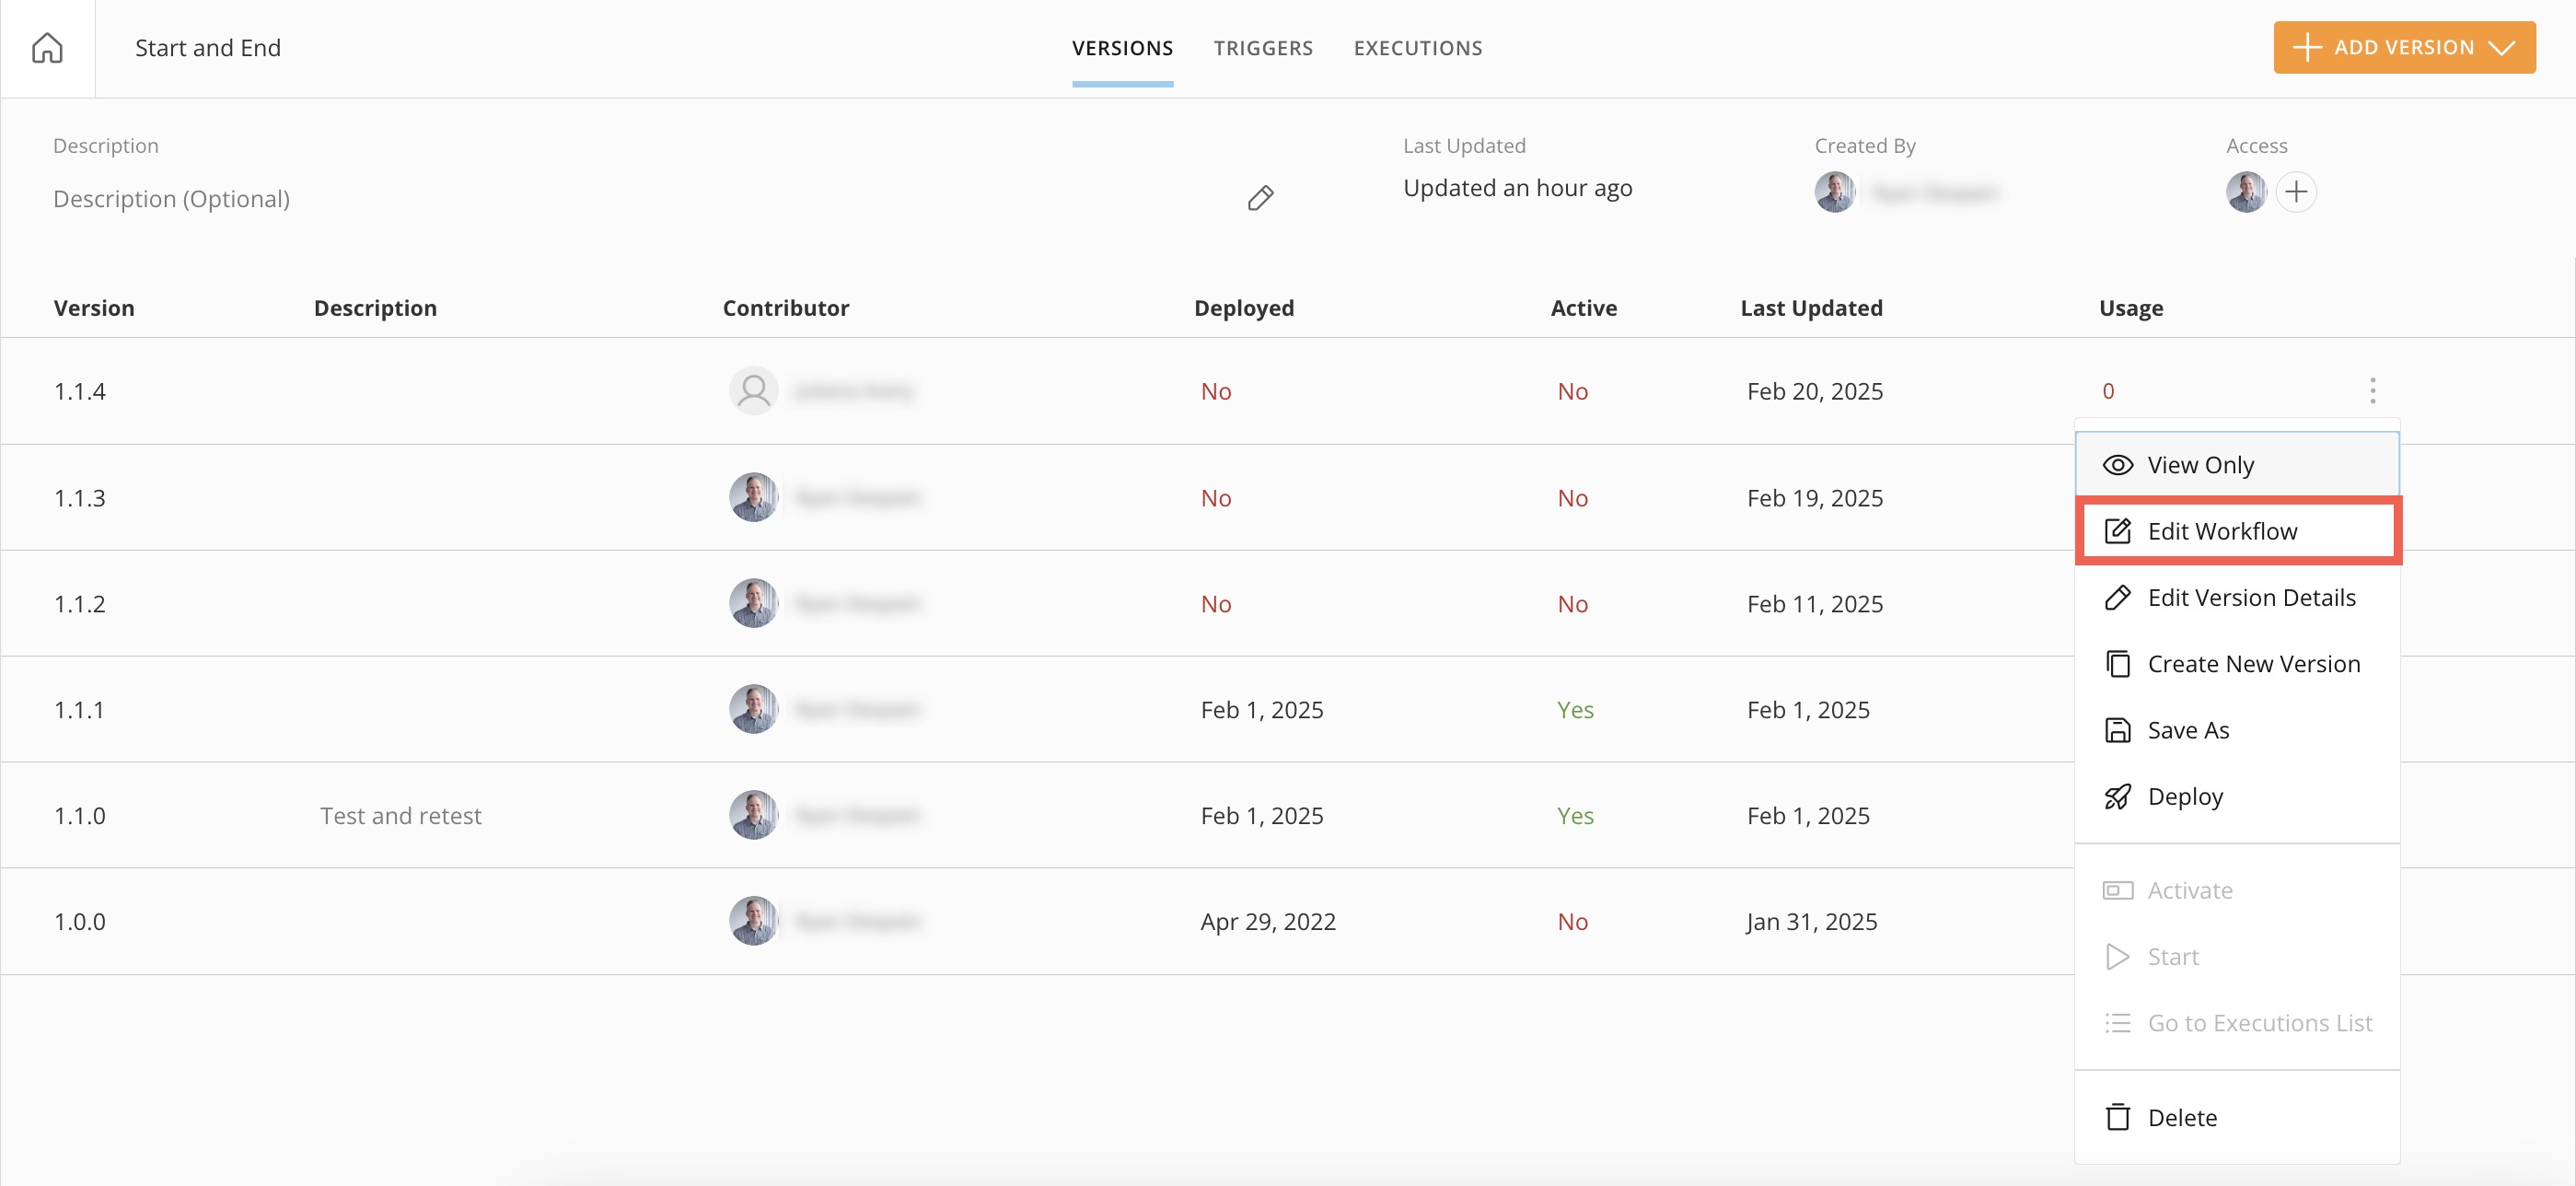Click the 'Test and retest' description
This screenshot has width=2576, height=1186.
400,815
